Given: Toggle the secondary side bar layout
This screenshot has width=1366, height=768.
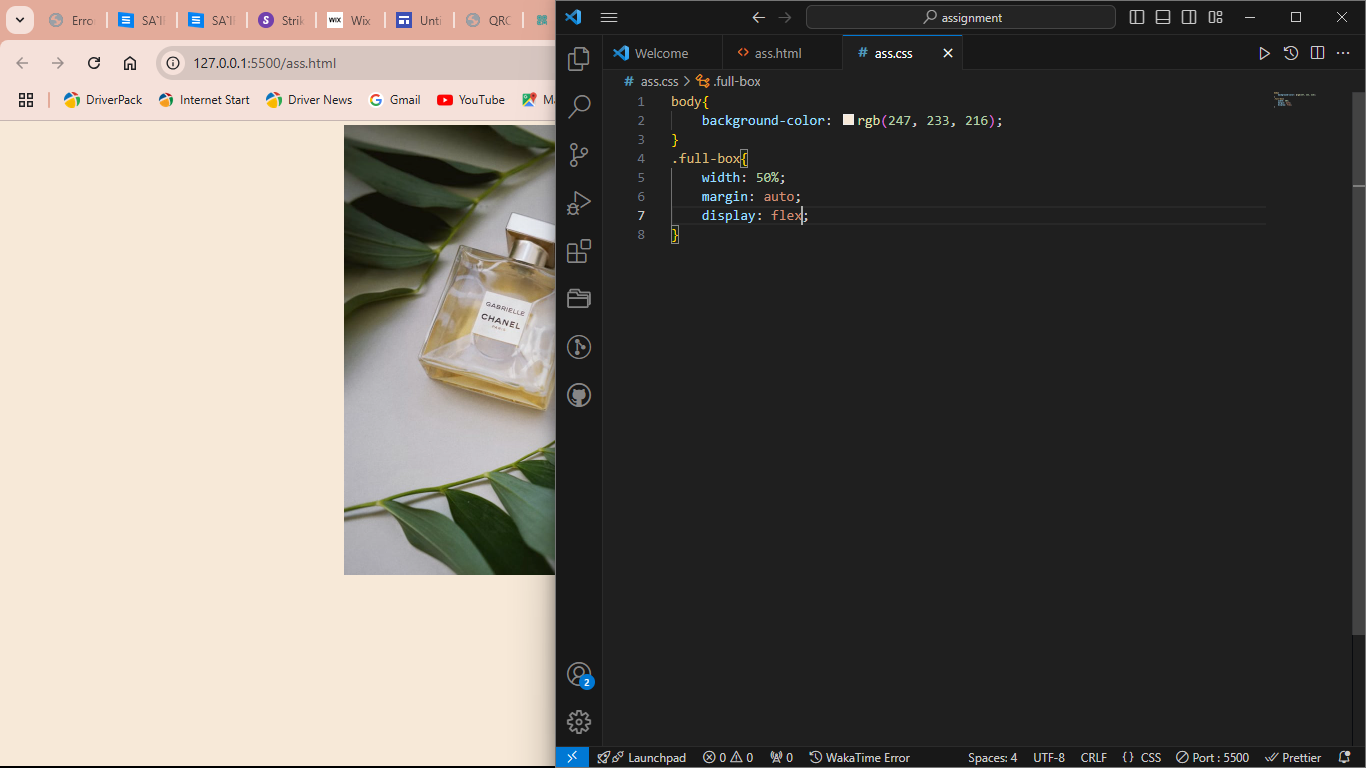Looking at the screenshot, I should [x=1189, y=17].
